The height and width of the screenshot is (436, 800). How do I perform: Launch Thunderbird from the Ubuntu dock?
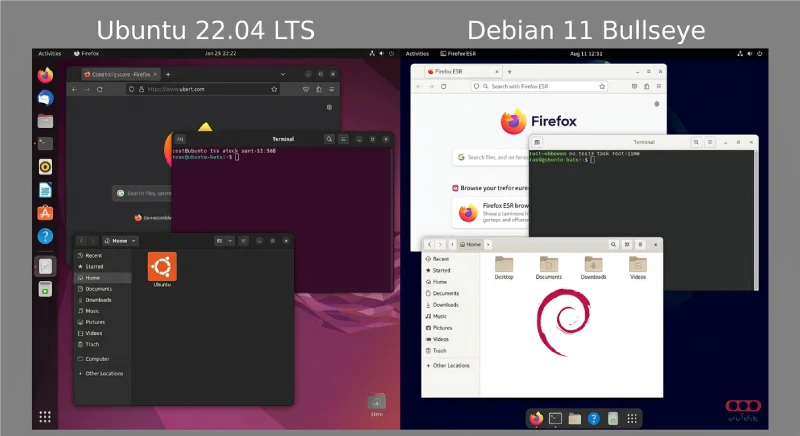[x=45, y=98]
